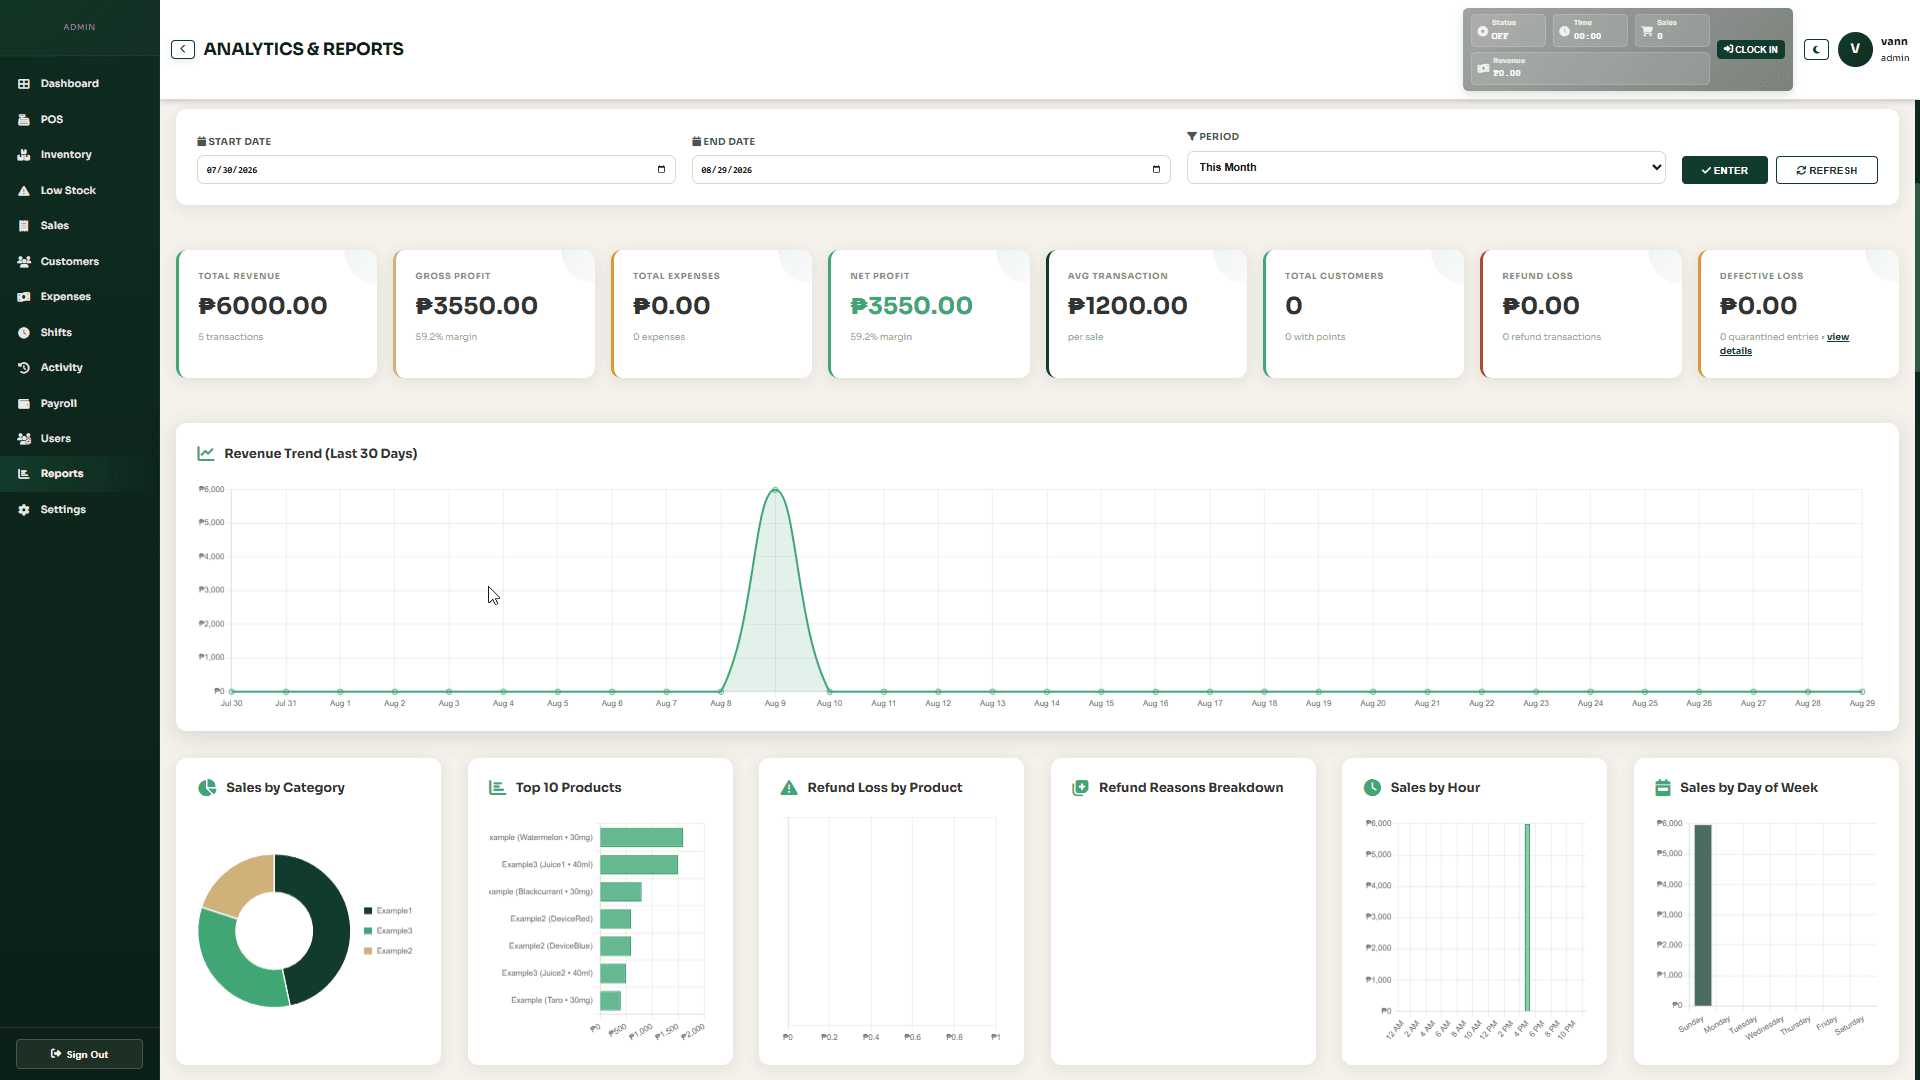Click the Sales by Hour clock icon
Screen dimensions: 1920x1080
coord(1372,788)
